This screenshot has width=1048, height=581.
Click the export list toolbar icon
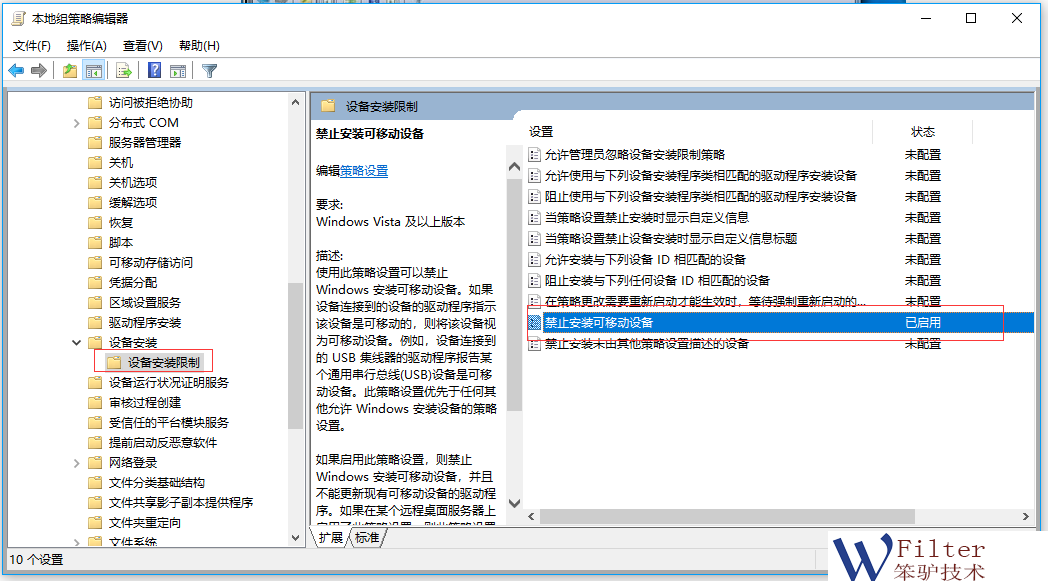point(124,70)
